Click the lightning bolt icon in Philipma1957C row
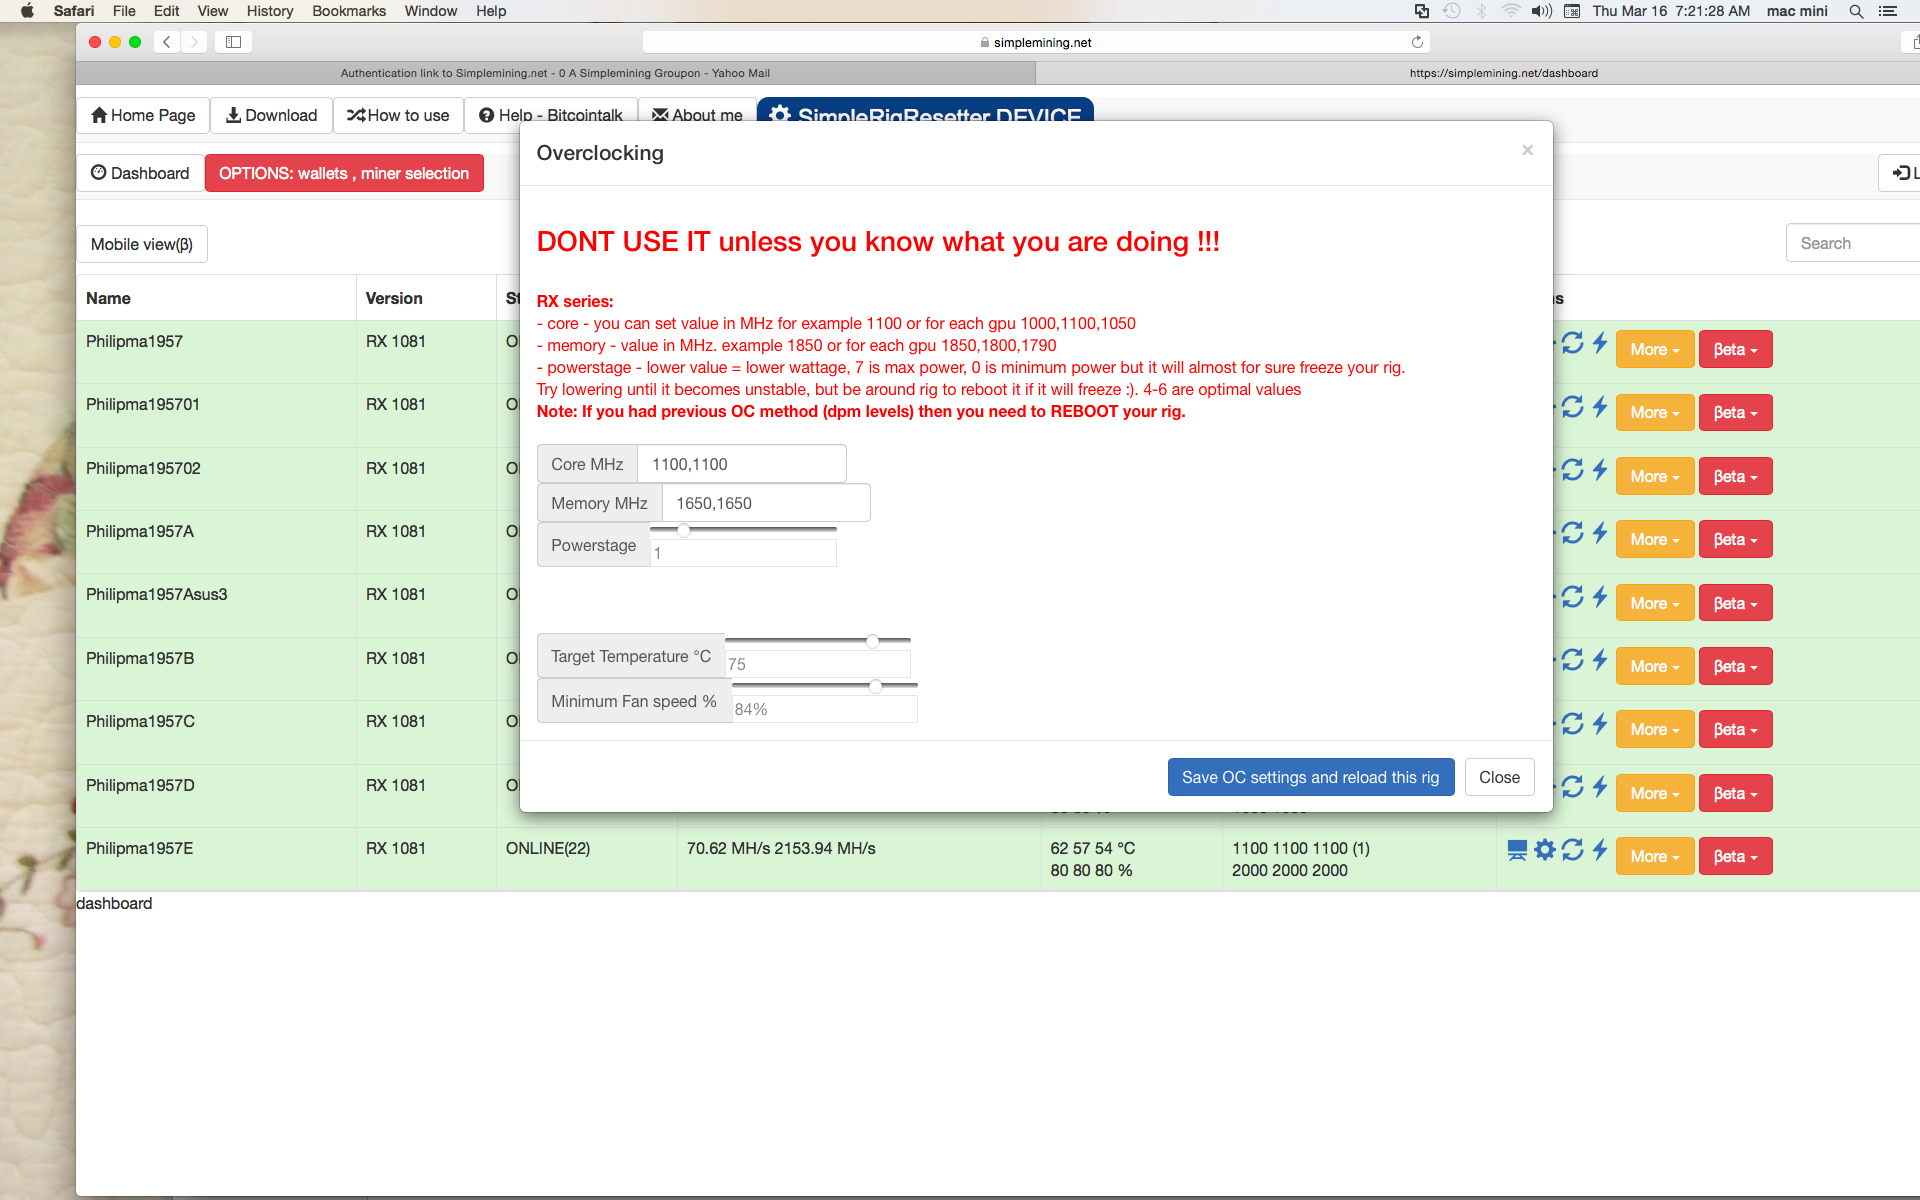The image size is (1920, 1200). pyautogui.click(x=1600, y=723)
